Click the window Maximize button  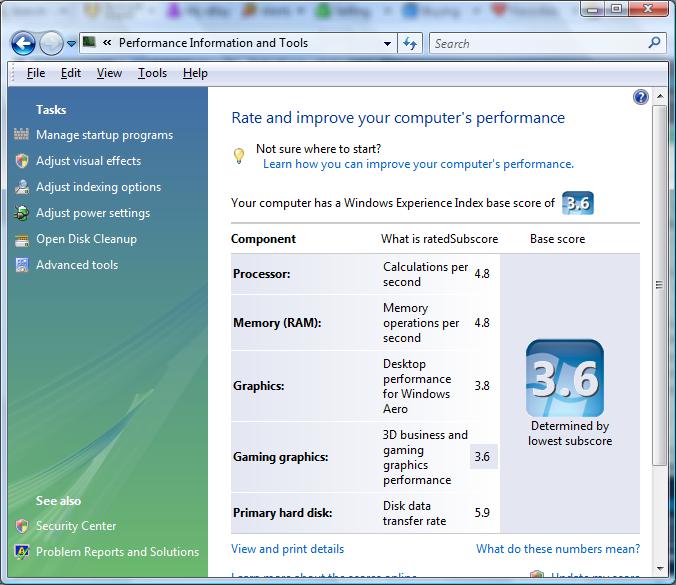(617, 9)
